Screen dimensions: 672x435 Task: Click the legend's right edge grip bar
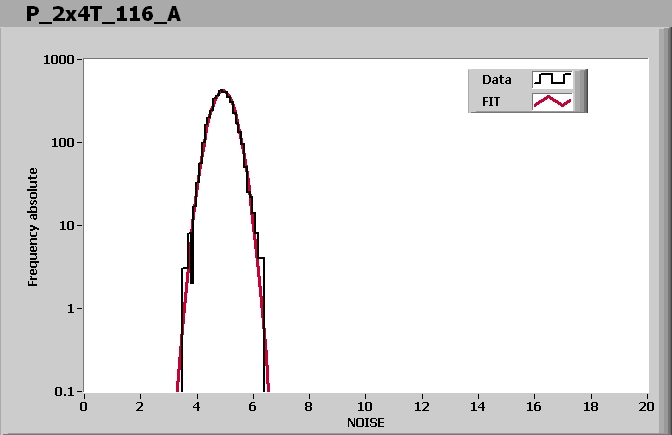tap(581, 90)
